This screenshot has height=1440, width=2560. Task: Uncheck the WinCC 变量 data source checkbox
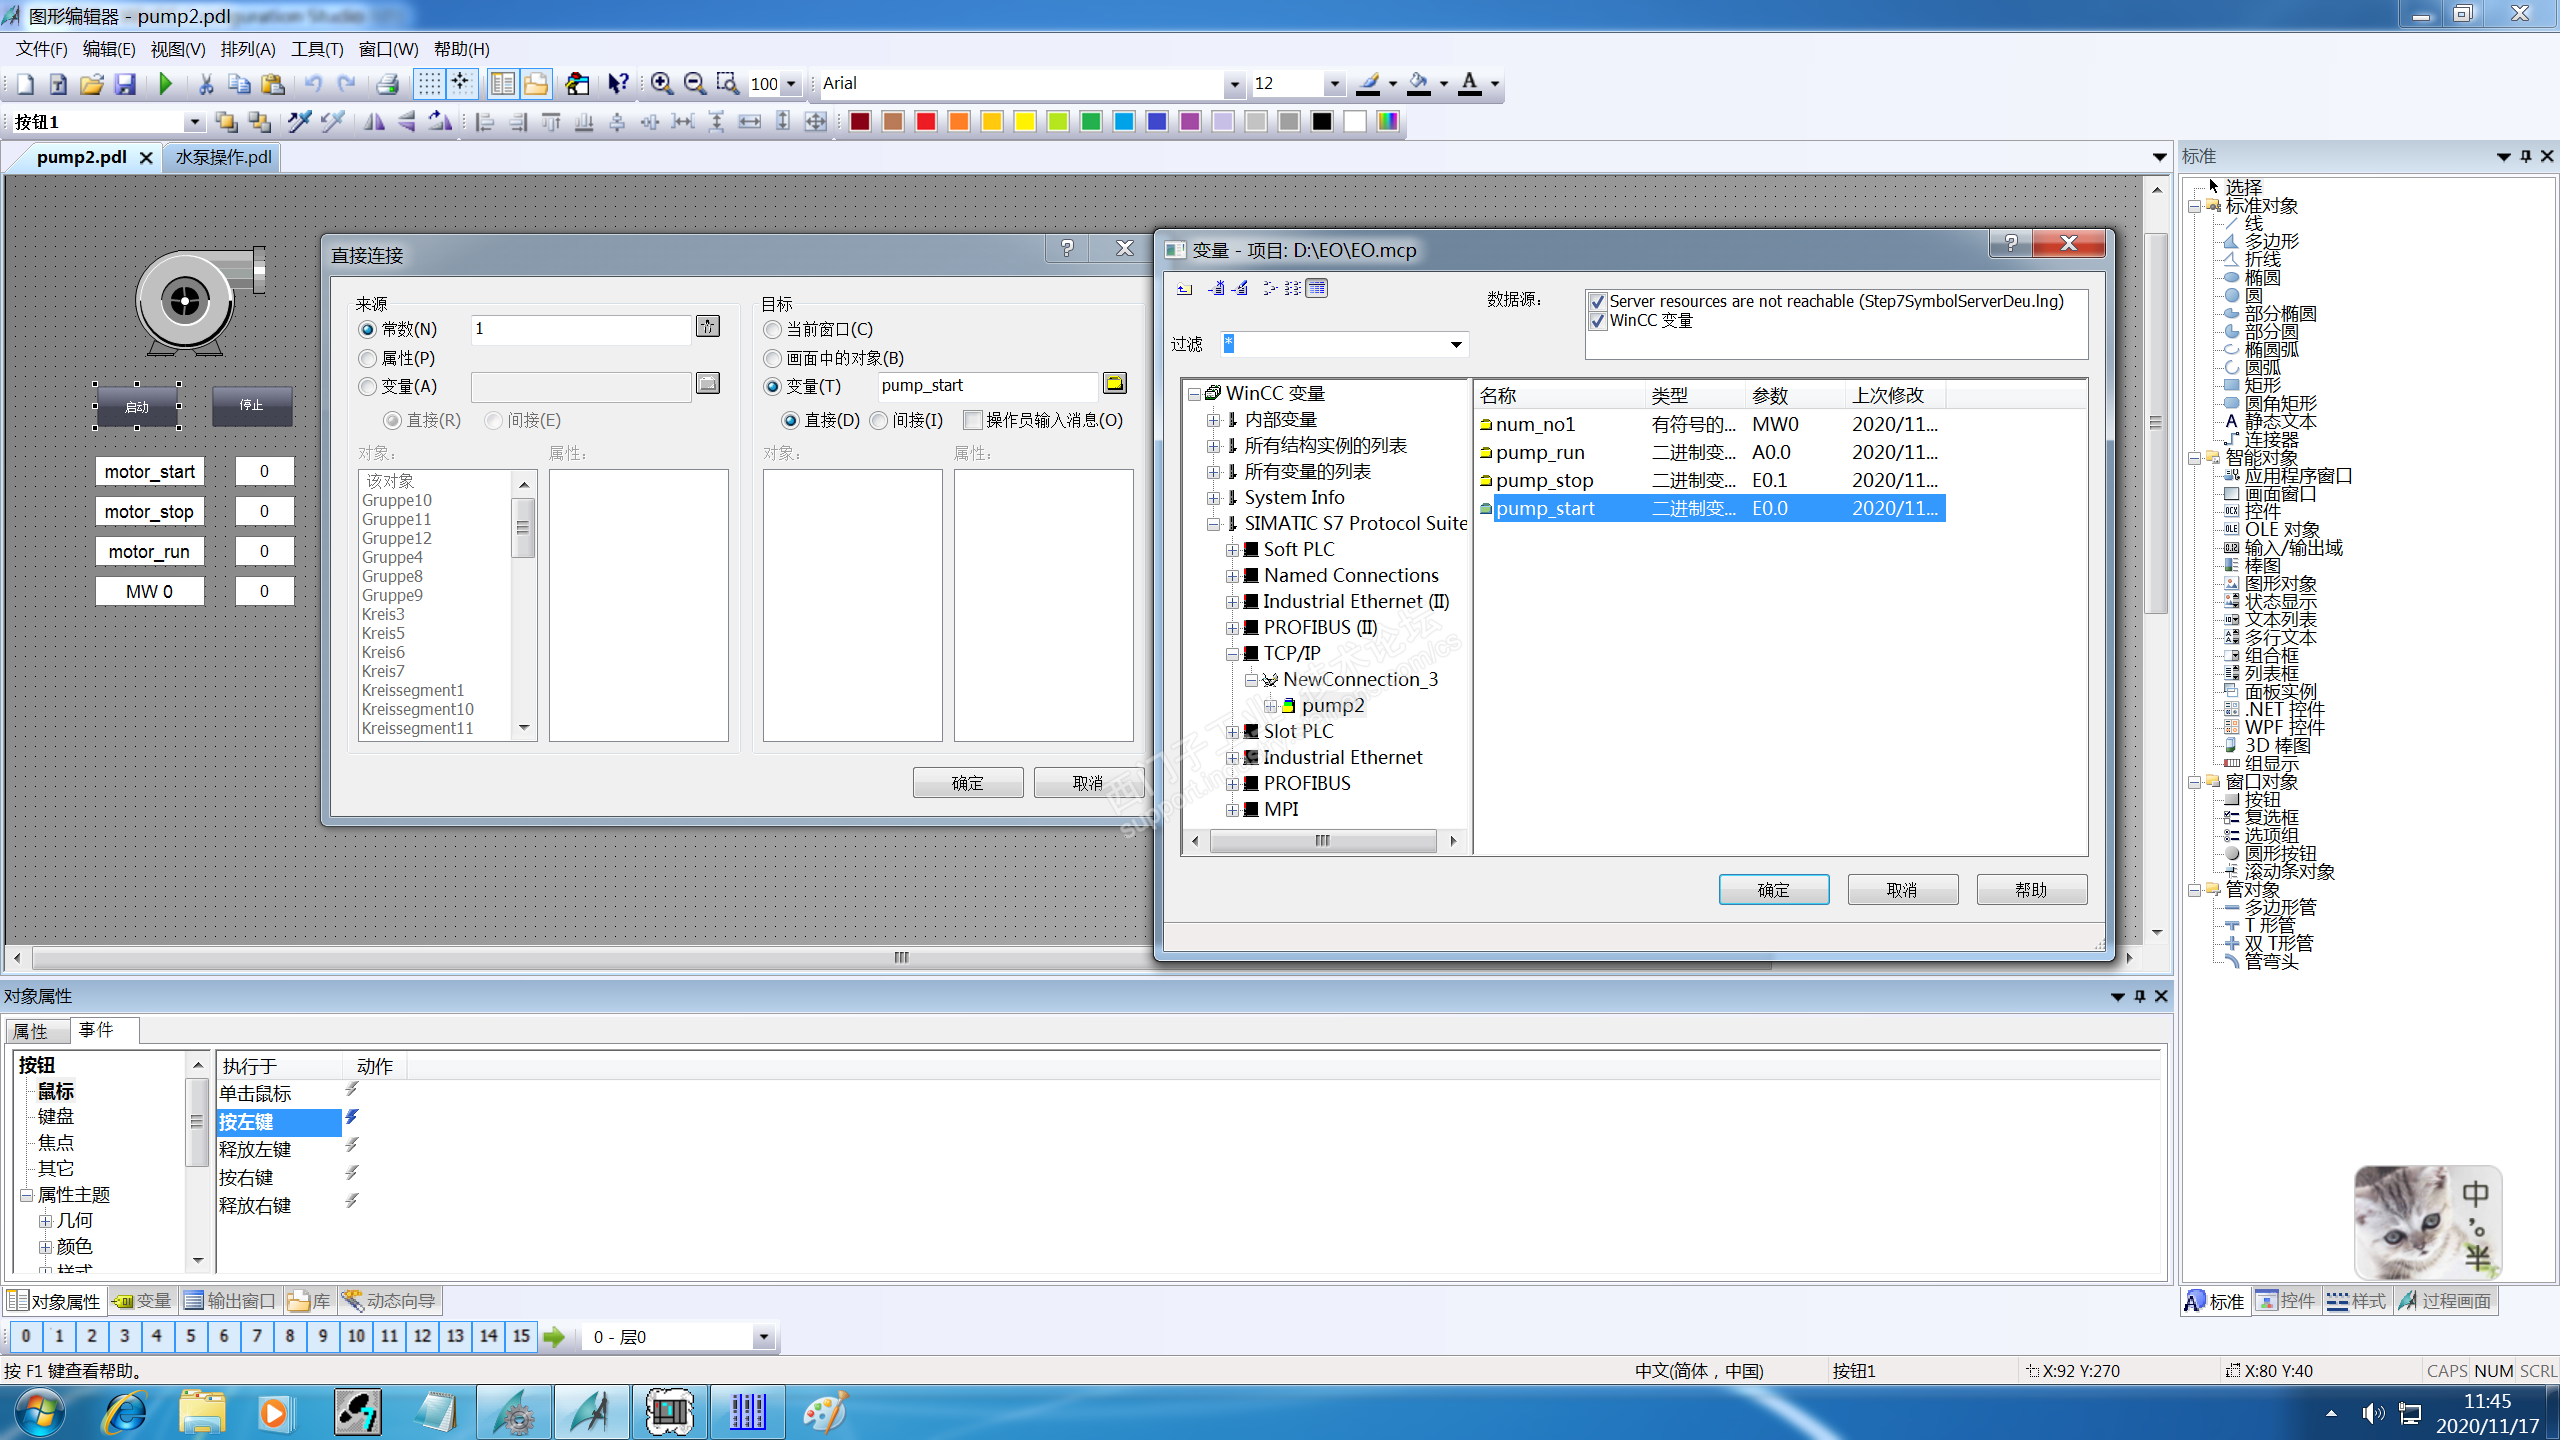(x=1598, y=321)
